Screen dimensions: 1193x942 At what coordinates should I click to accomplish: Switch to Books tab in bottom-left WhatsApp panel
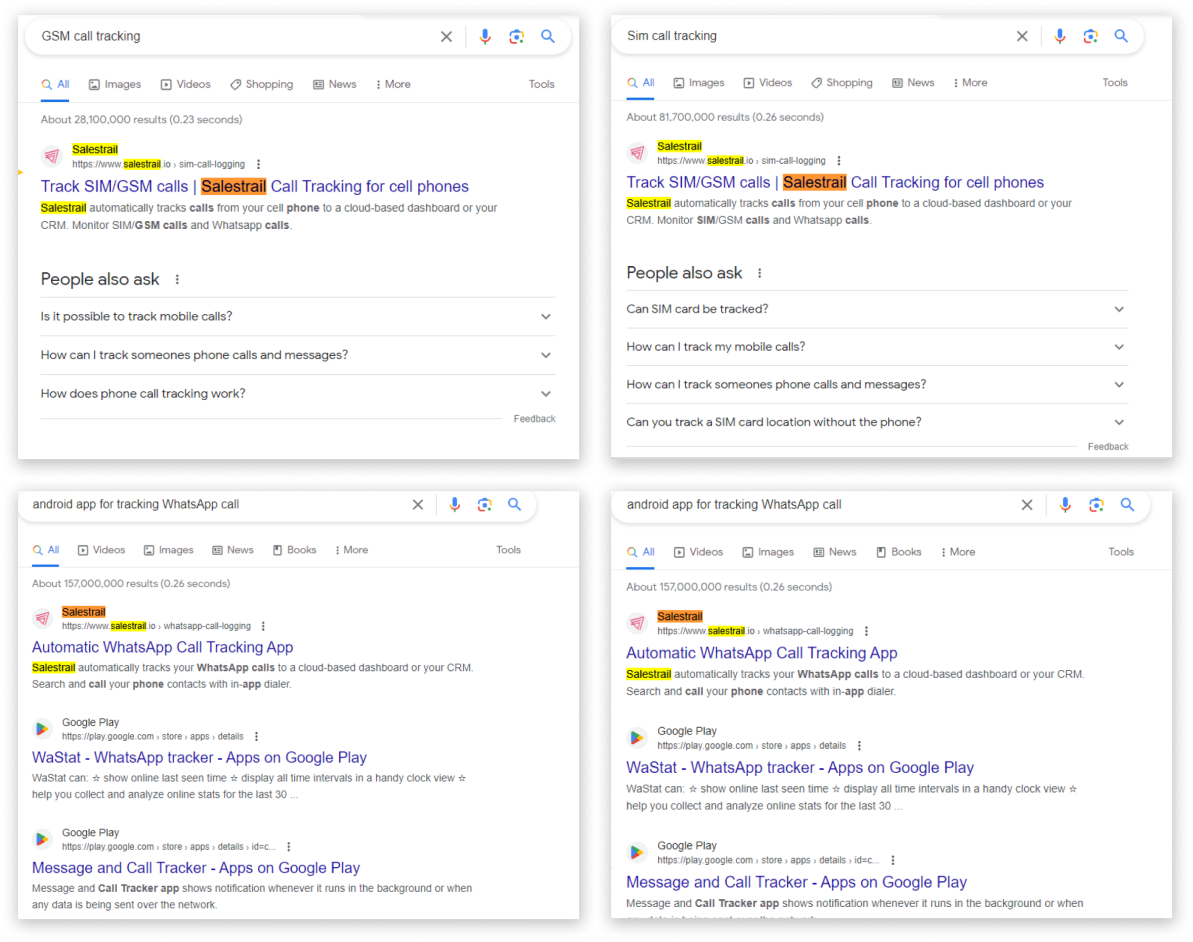(294, 550)
